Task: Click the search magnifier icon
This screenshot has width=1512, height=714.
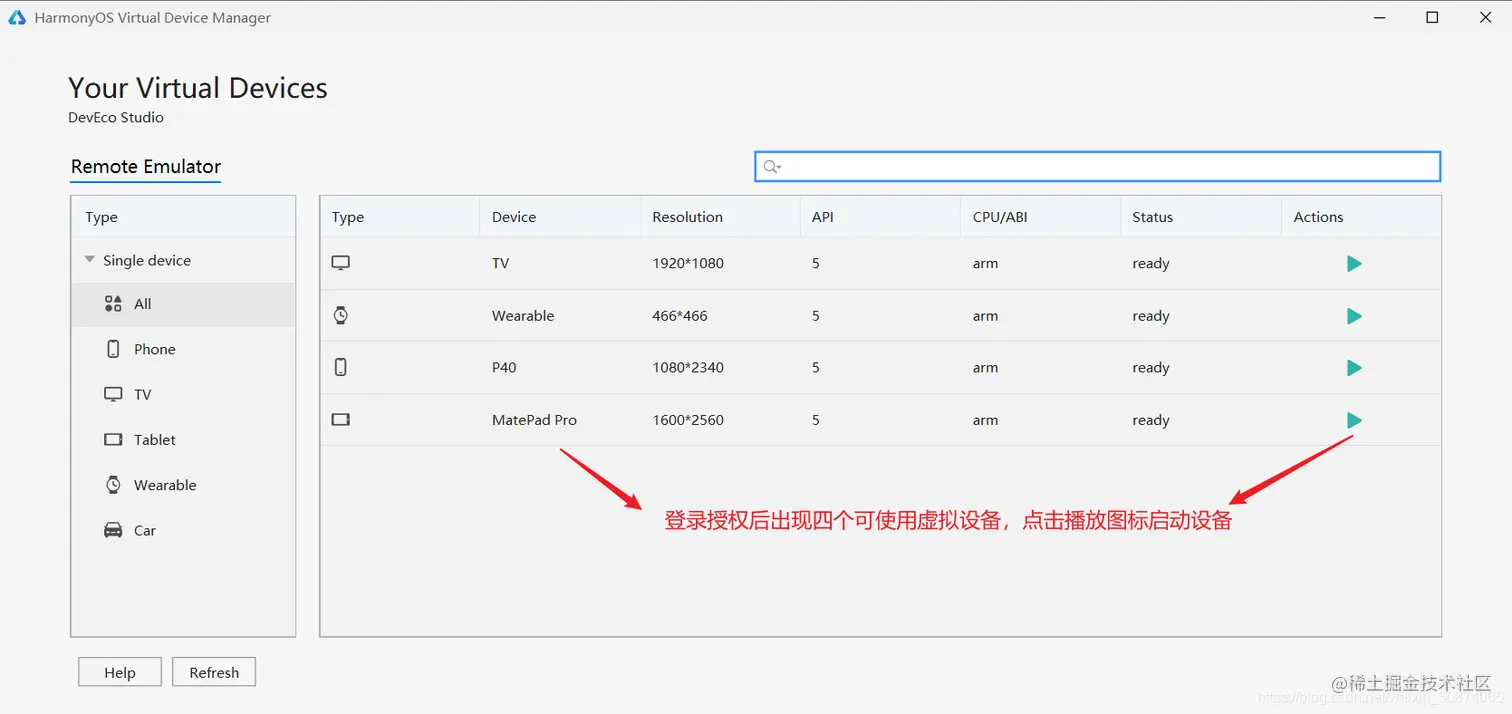Action: coord(771,167)
